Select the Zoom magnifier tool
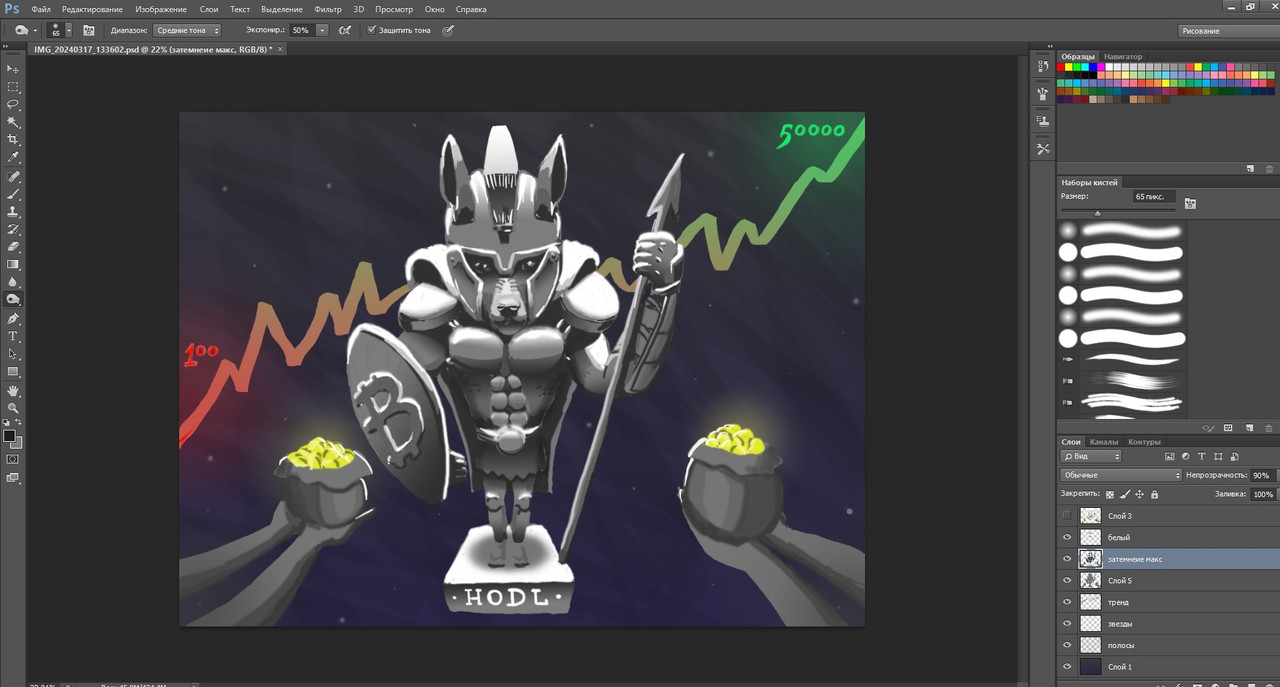The height and width of the screenshot is (687, 1280). (x=13, y=408)
